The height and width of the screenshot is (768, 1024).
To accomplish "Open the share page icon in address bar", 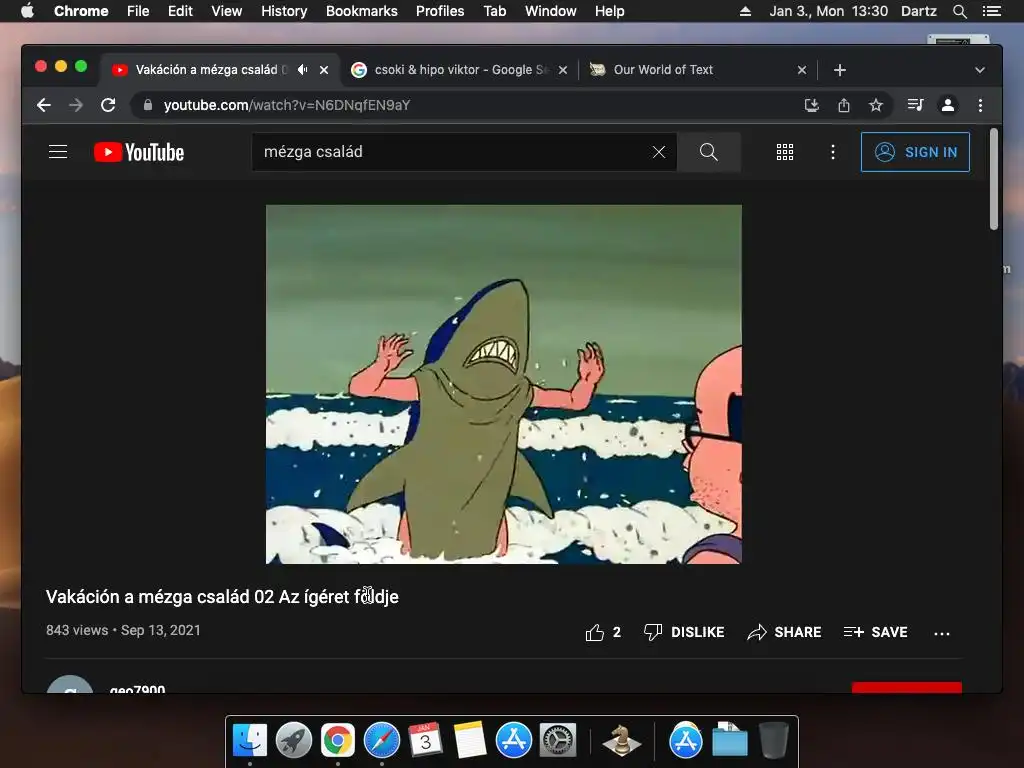I will coord(844,105).
